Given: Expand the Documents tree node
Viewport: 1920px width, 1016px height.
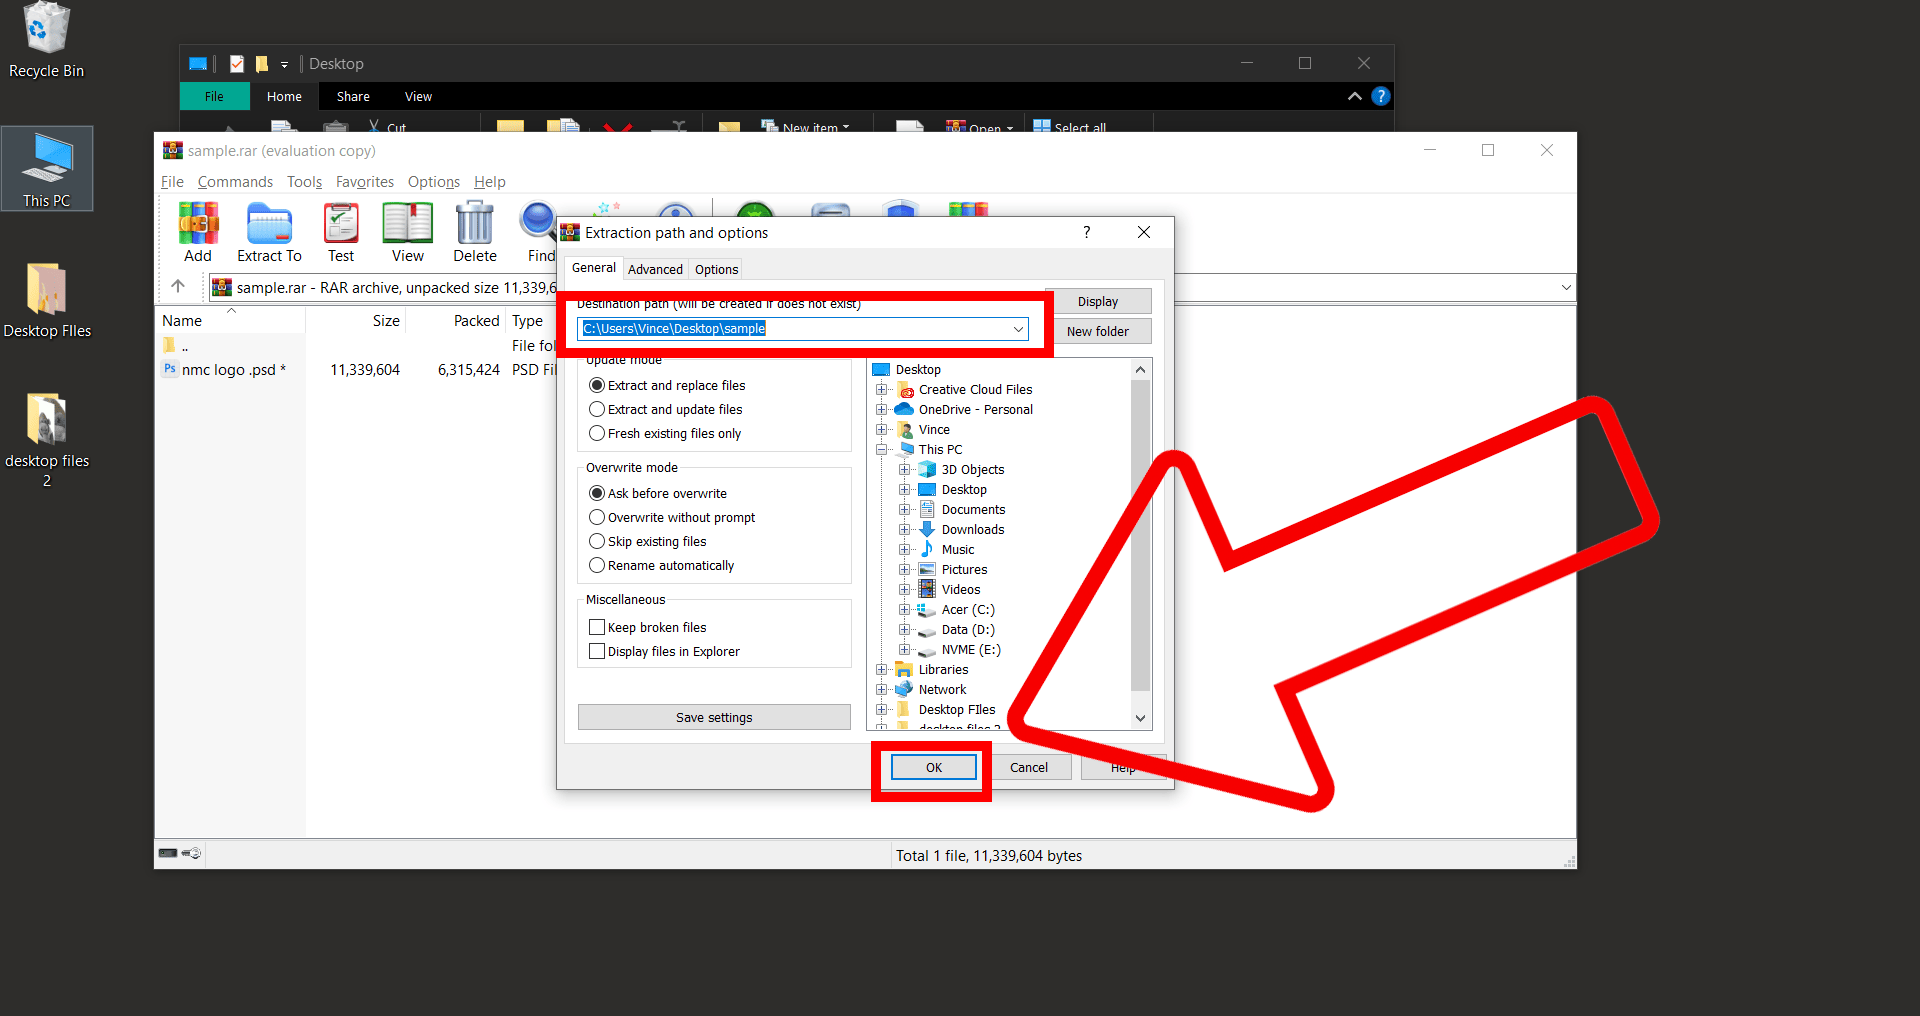Looking at the screenshot, I should coord(904,509).
